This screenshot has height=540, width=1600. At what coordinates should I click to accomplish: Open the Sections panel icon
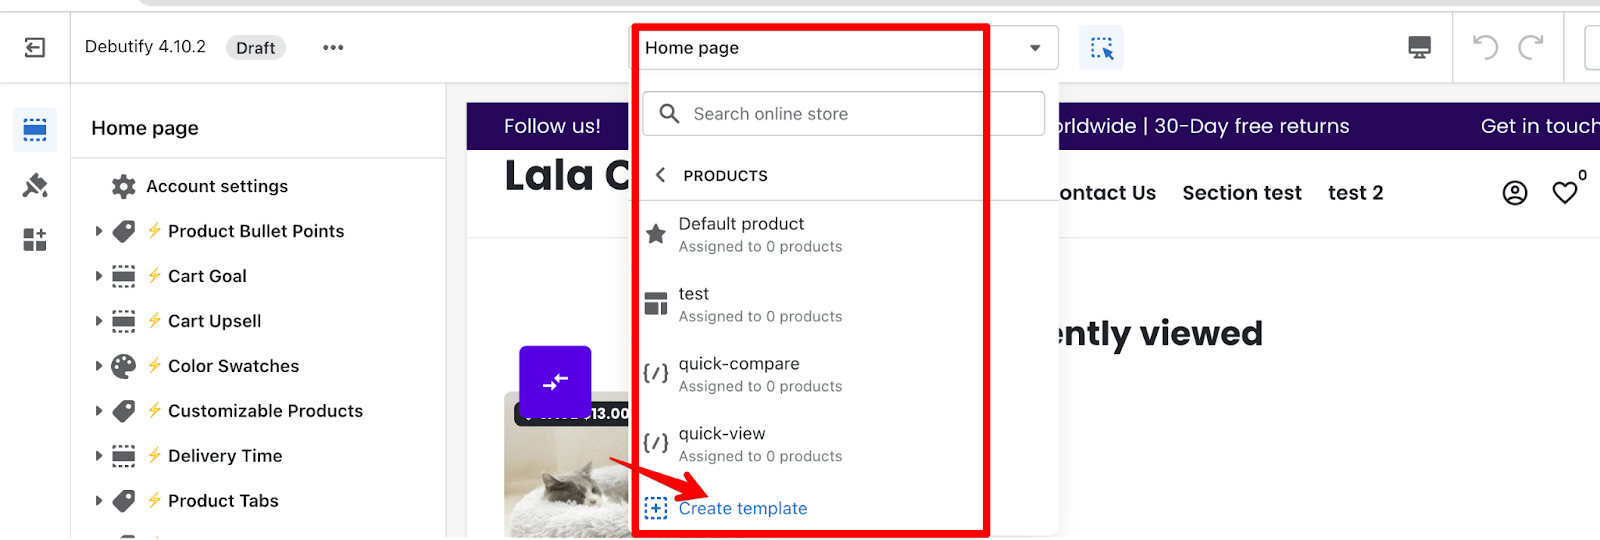point(35,130)
